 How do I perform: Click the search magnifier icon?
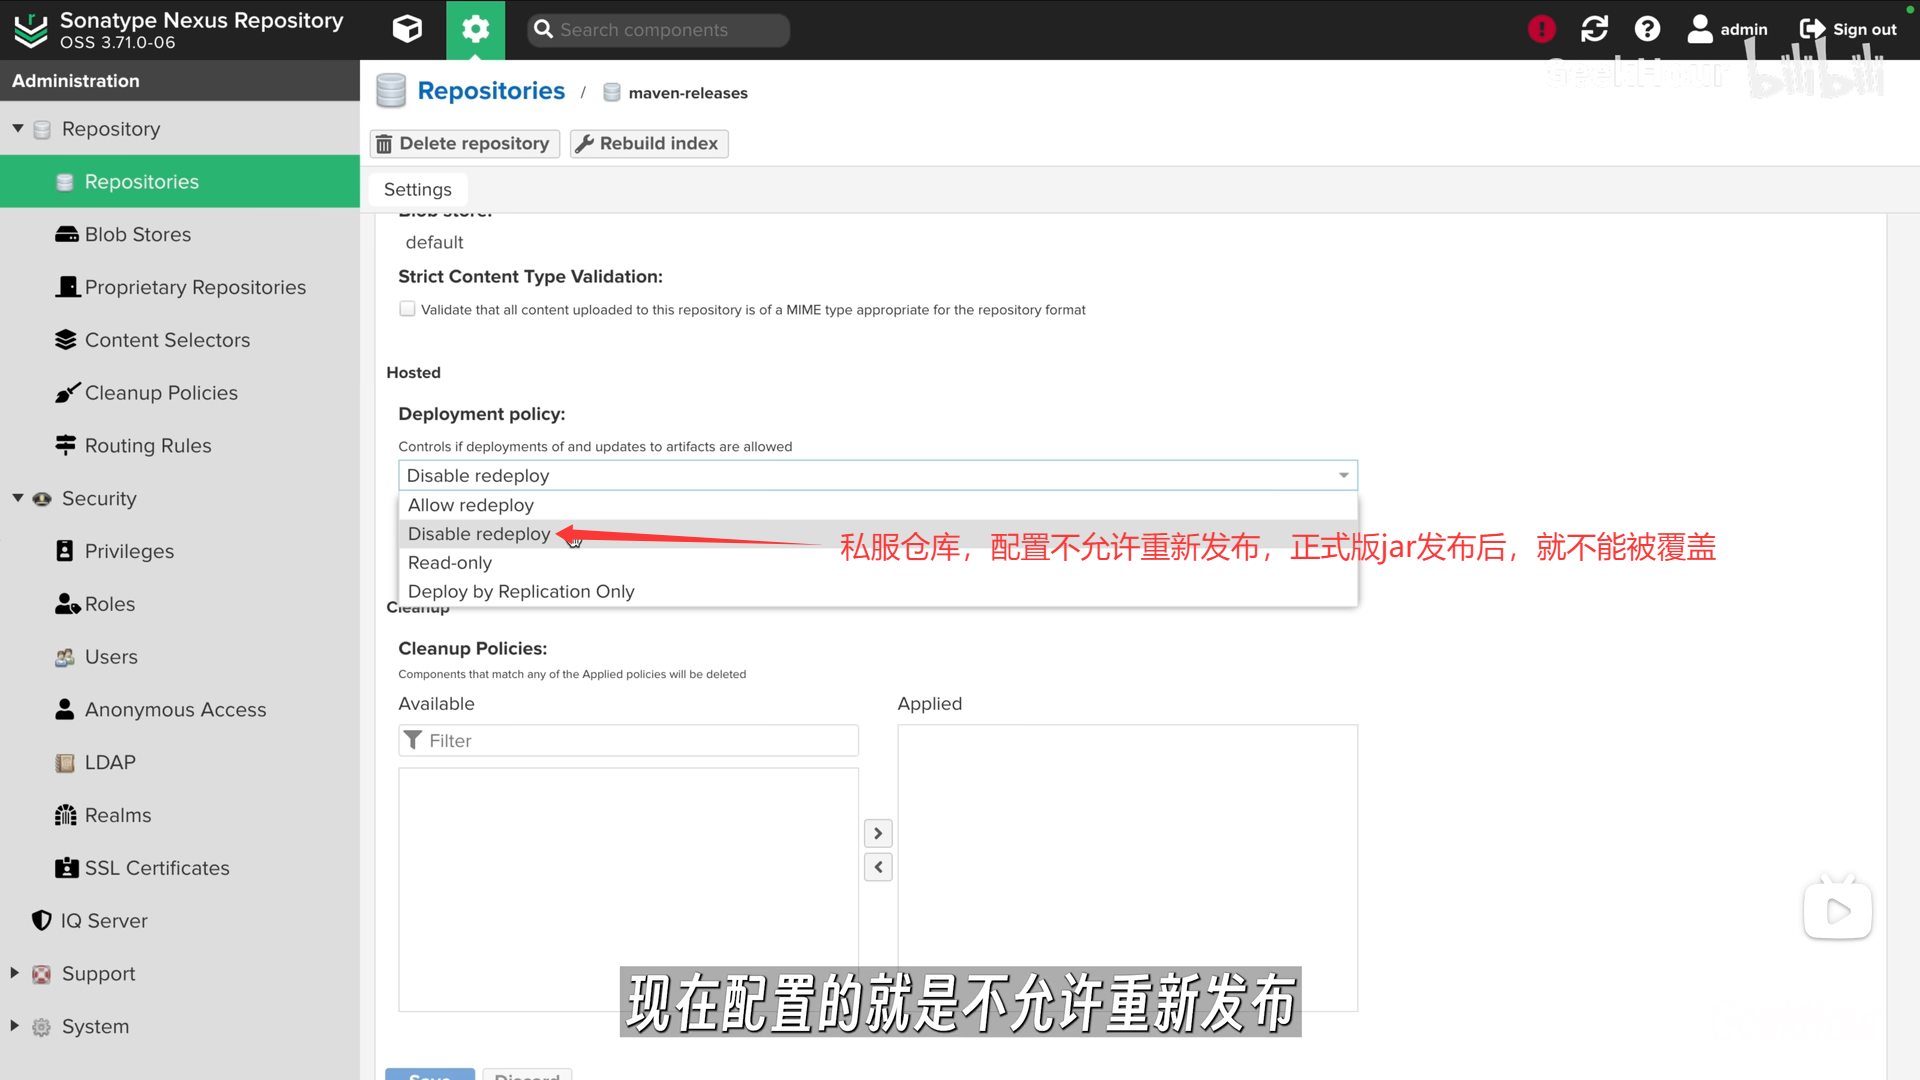point(543,29)
